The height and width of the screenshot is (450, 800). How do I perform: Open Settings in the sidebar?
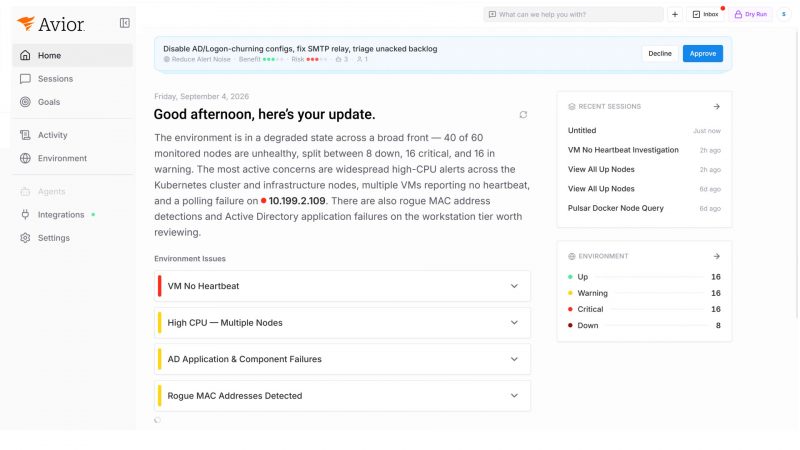point(72,238)
